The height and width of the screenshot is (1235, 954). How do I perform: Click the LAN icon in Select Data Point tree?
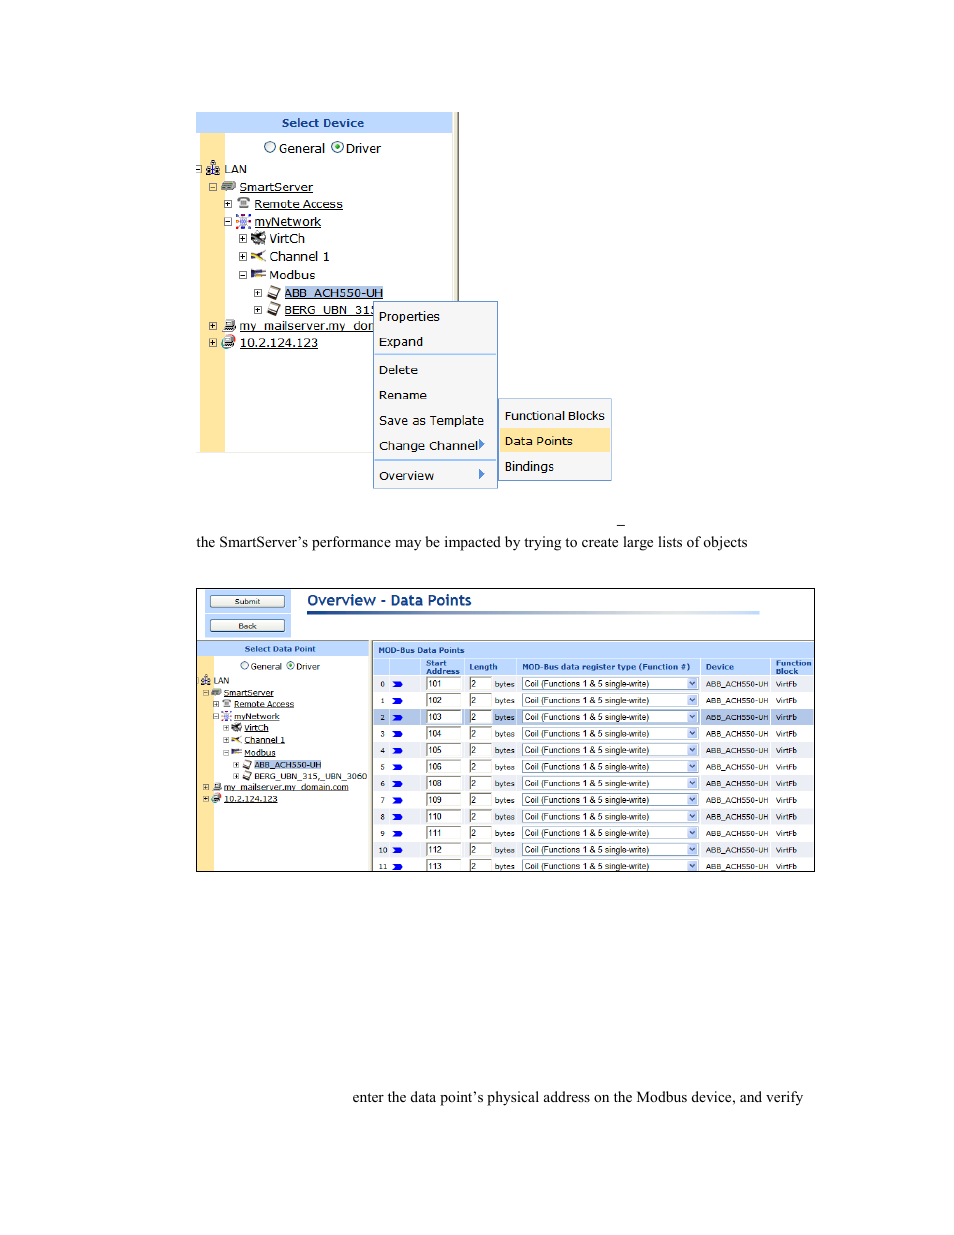pyautogui.click(x=206, y=680)
